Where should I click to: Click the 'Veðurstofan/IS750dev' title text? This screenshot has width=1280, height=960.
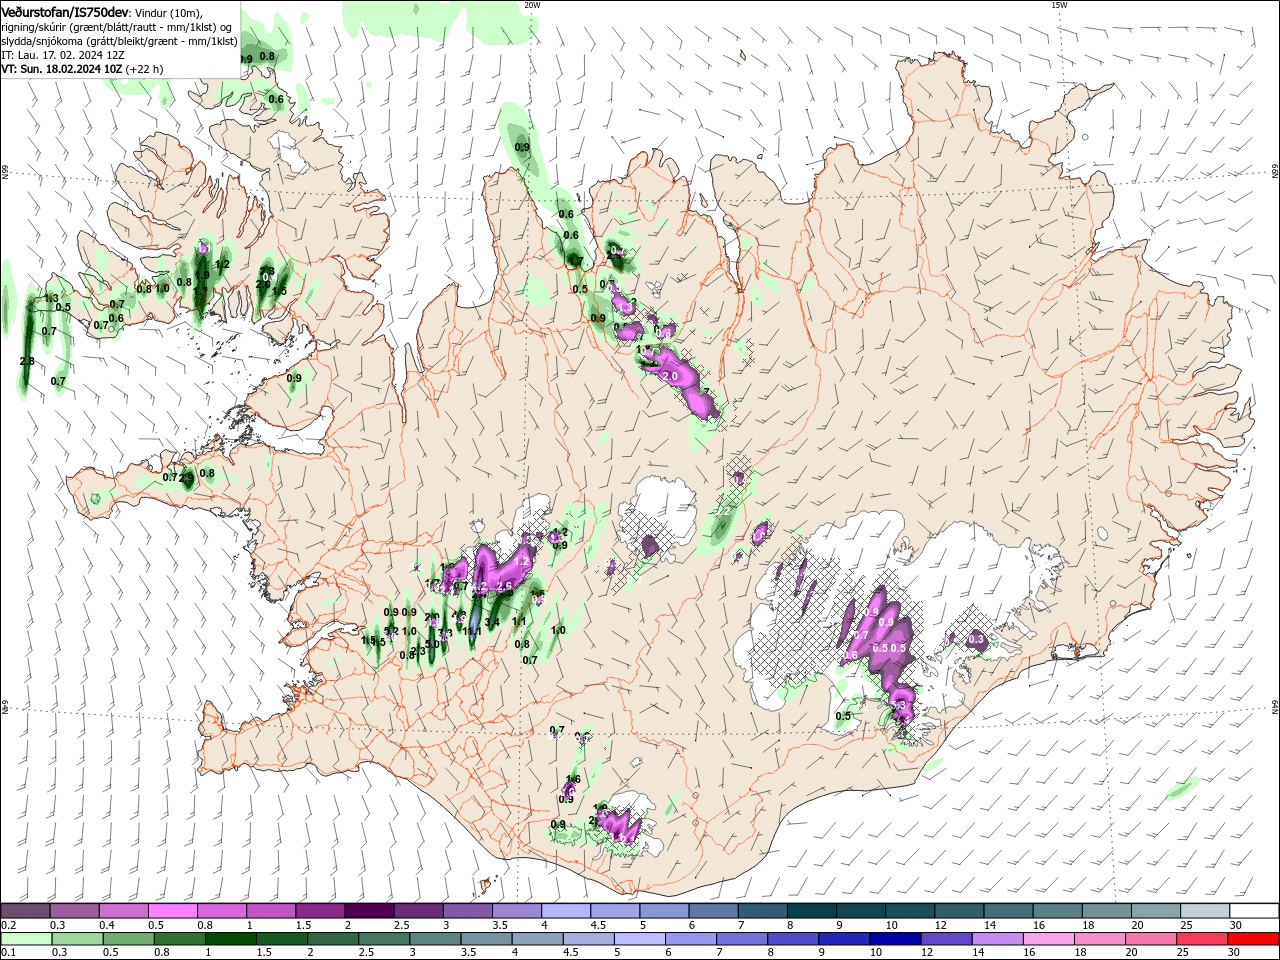tap(65, 12)
